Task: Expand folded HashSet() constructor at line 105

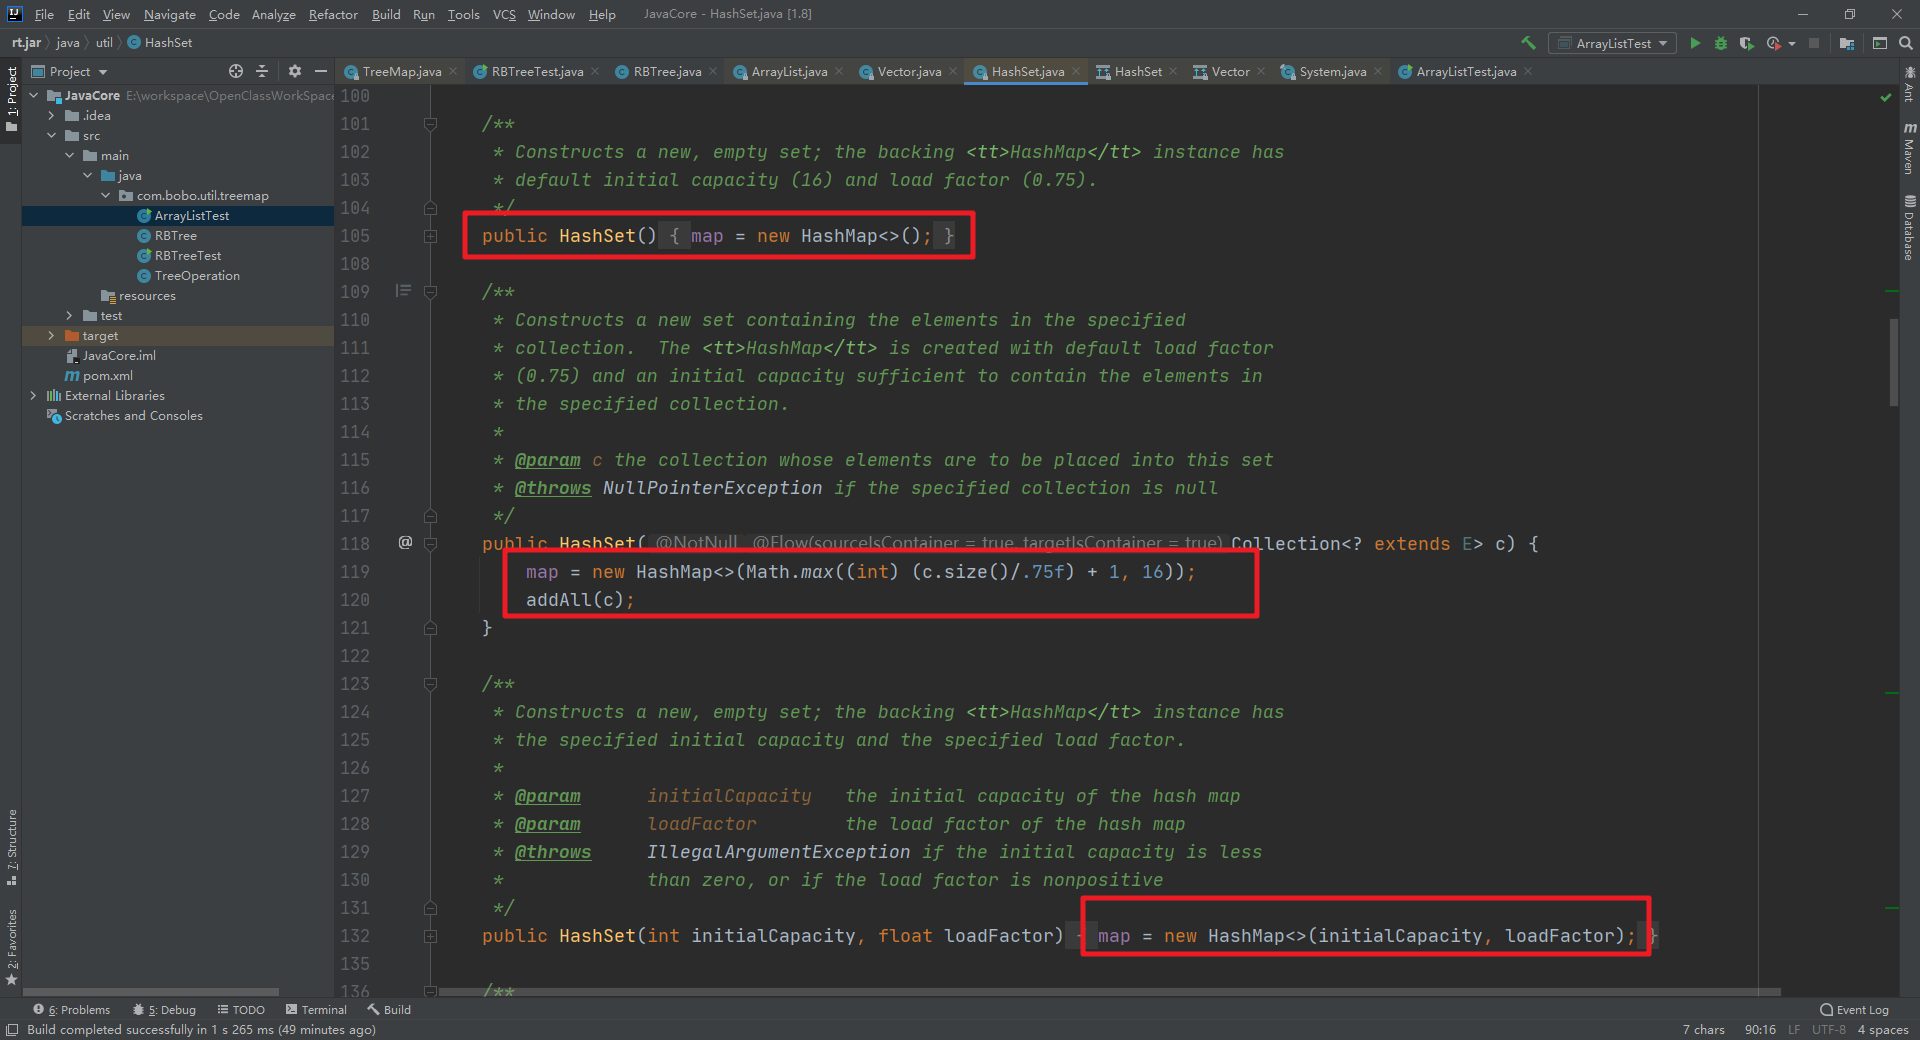Action: click(430, 236)
